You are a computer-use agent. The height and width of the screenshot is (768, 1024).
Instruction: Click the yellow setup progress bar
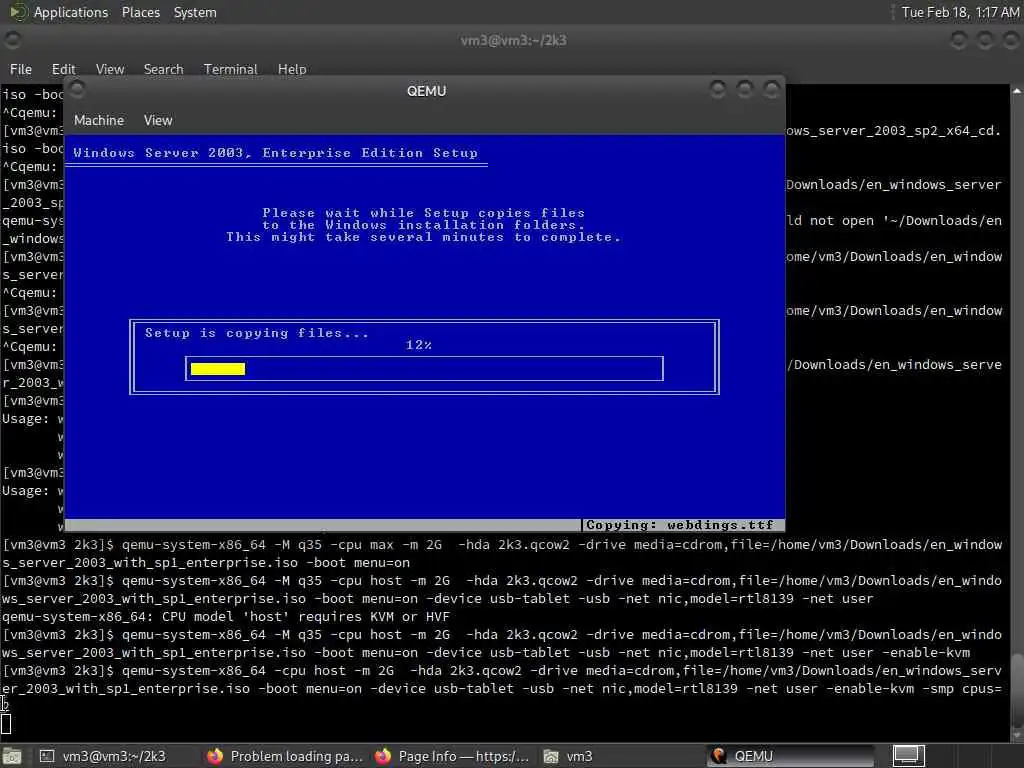coord(217,369)
